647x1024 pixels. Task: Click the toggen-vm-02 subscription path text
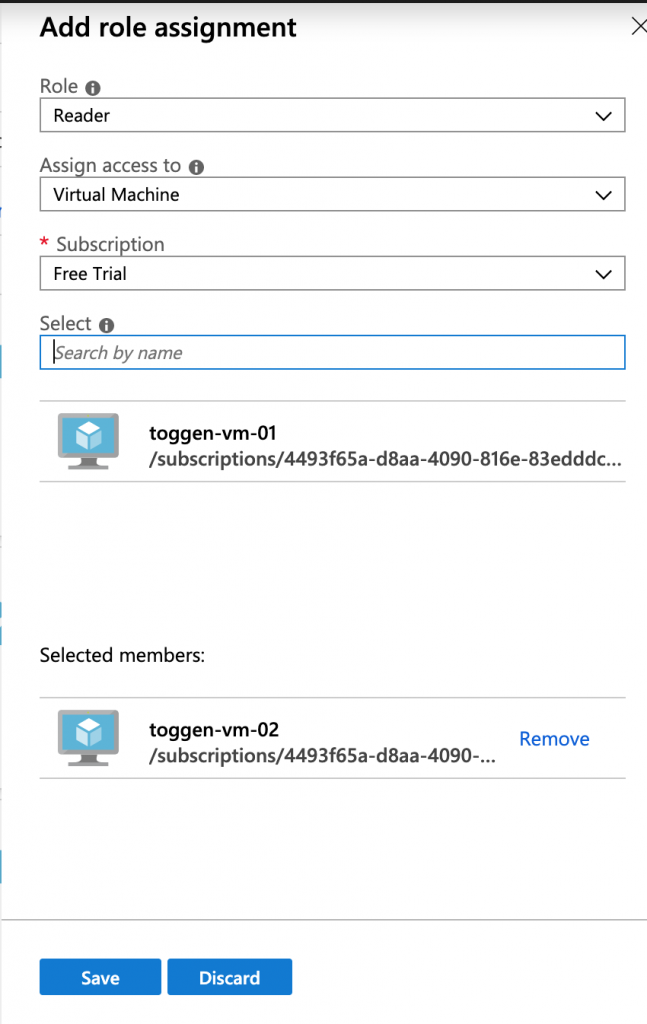[323, 756]
